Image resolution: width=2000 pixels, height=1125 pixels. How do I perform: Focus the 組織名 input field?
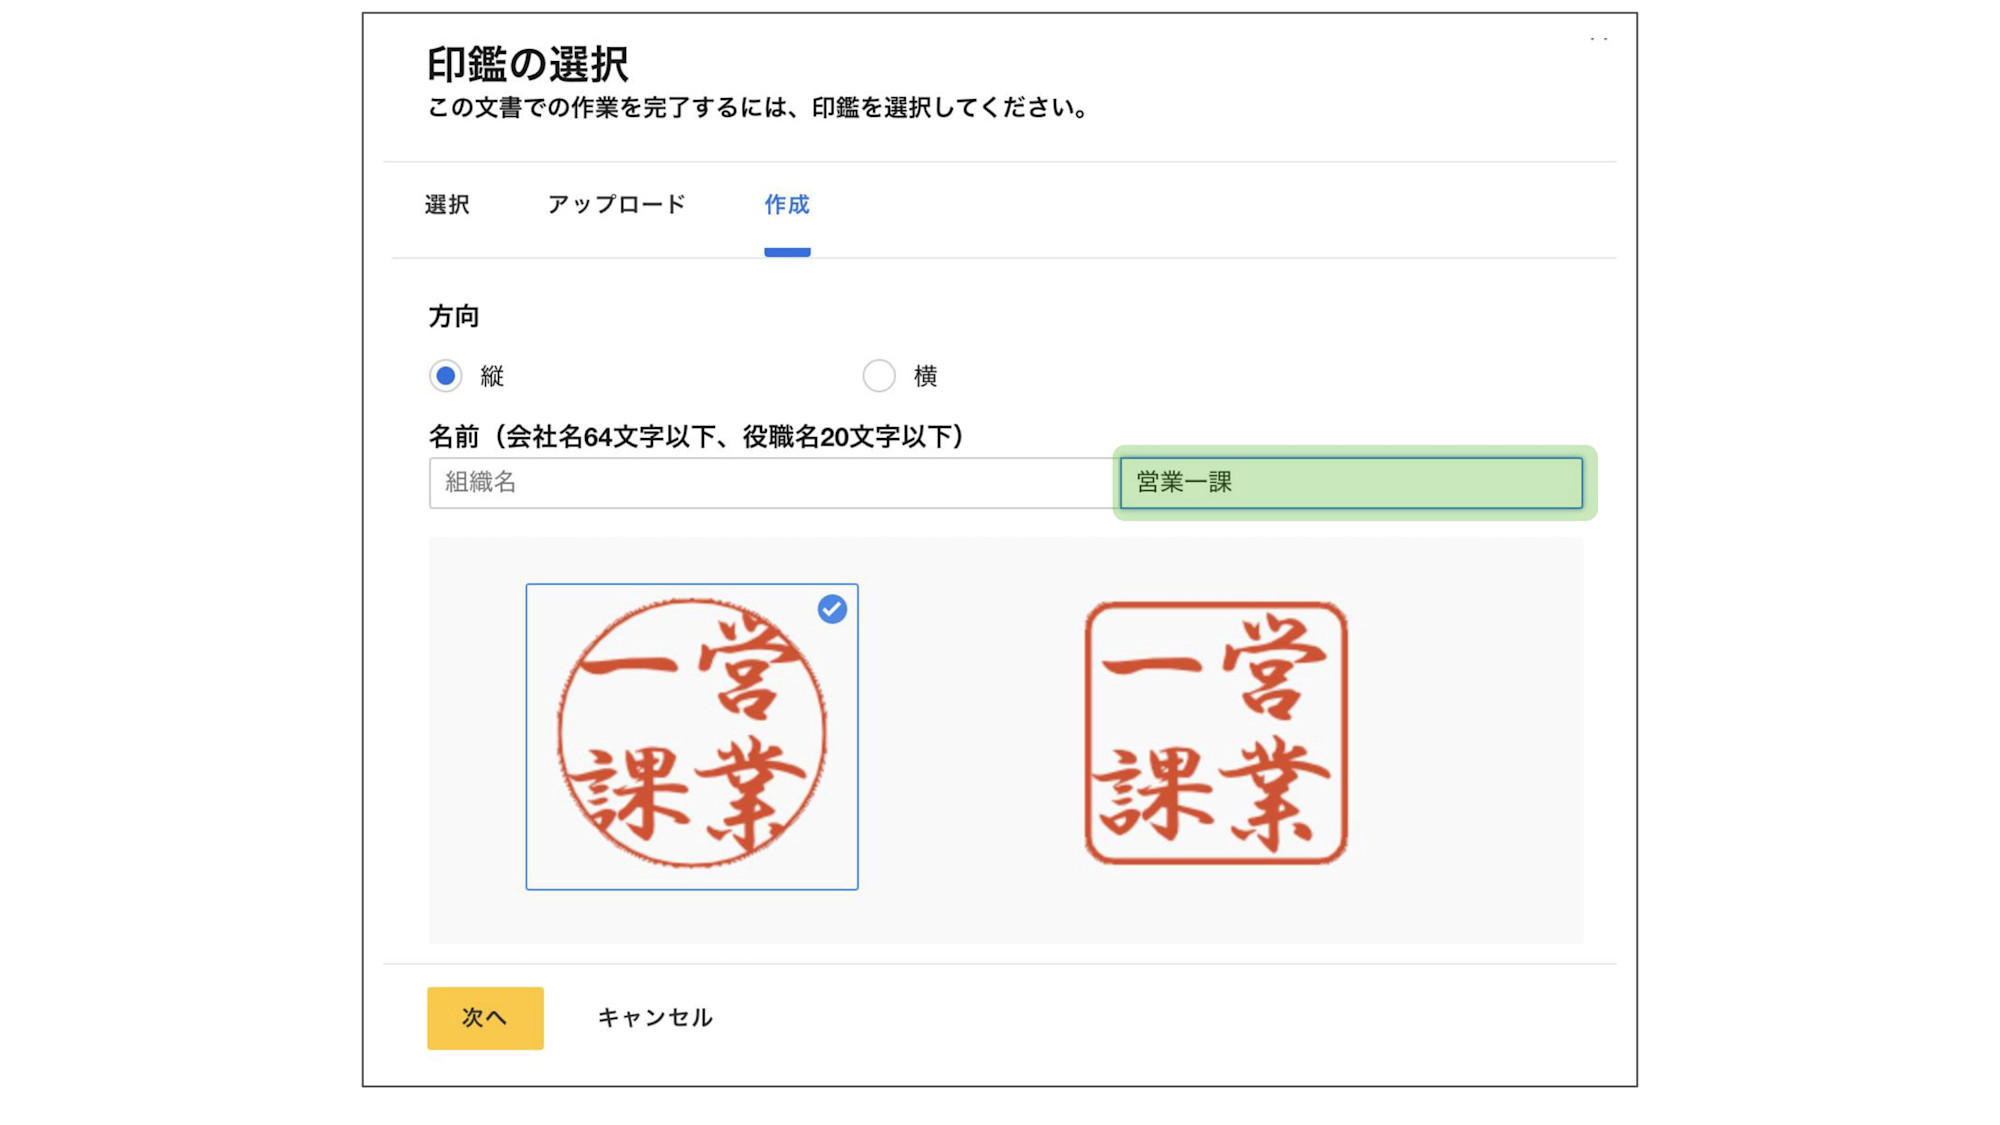pos(773,483)
